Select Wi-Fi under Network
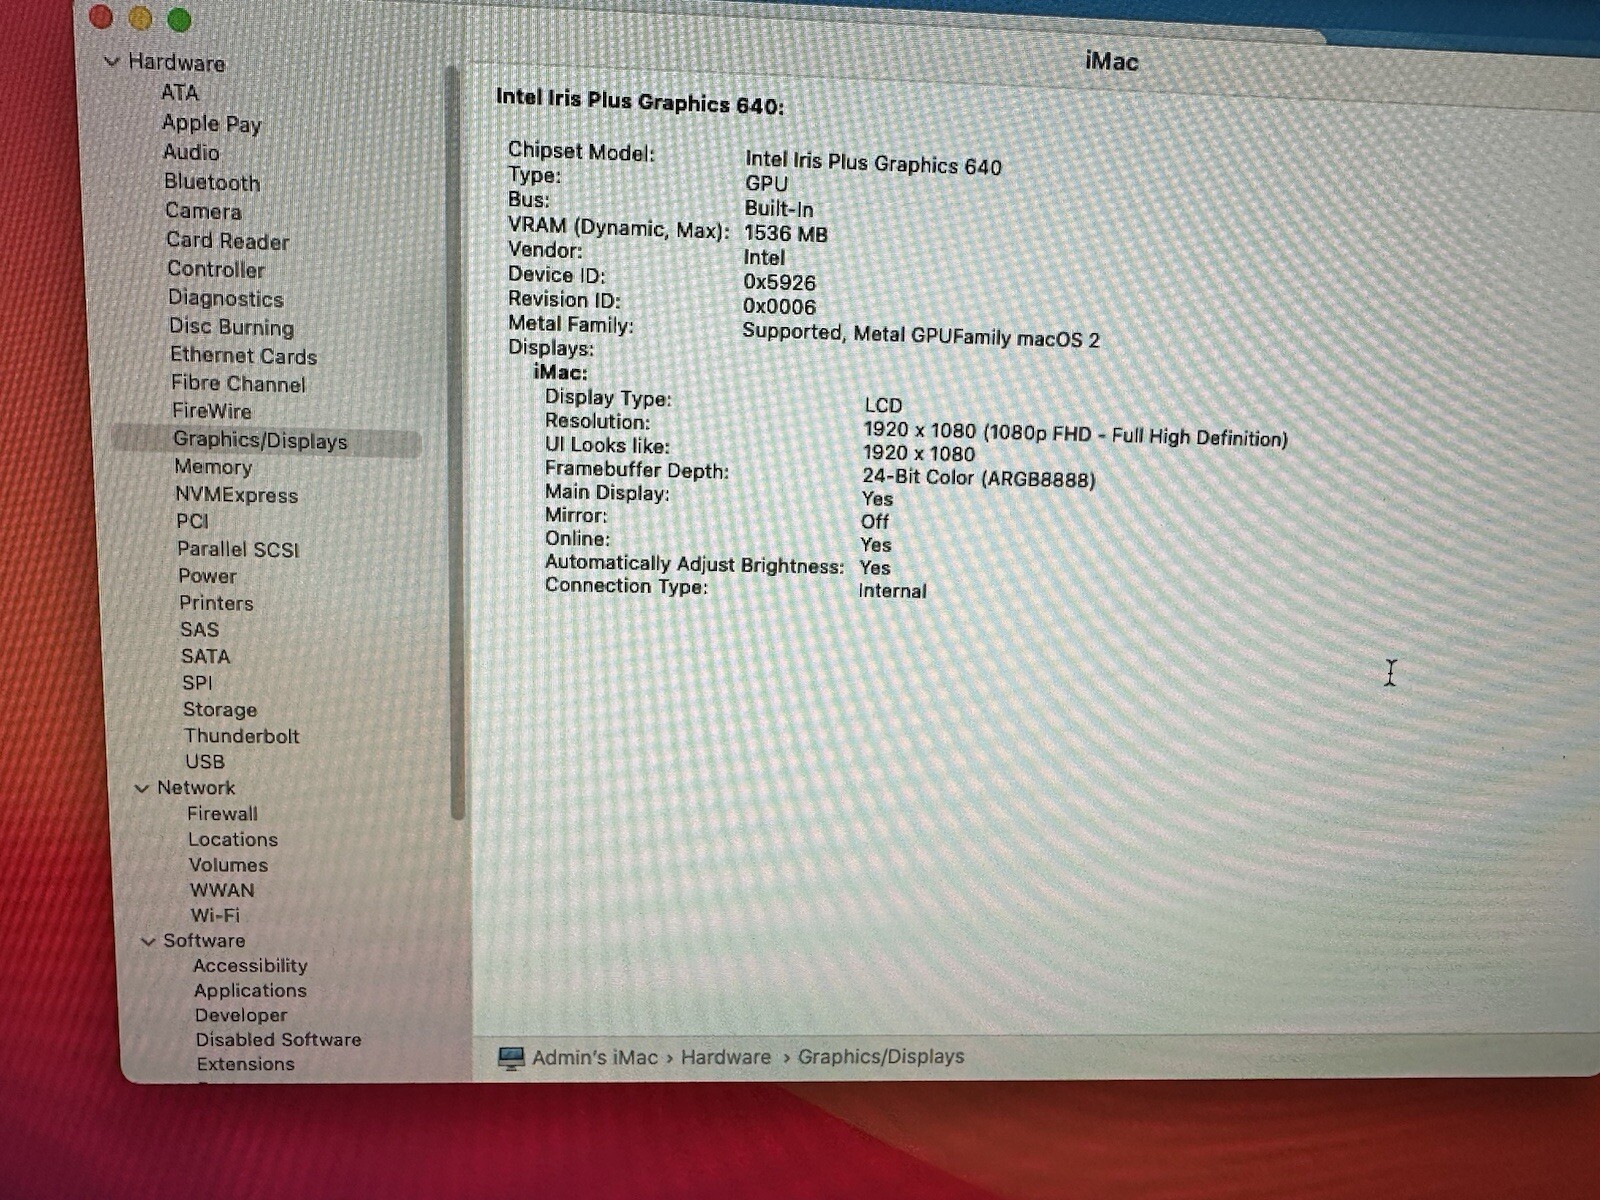Viewport: 1600px width, 1200px height. point(215,915)
